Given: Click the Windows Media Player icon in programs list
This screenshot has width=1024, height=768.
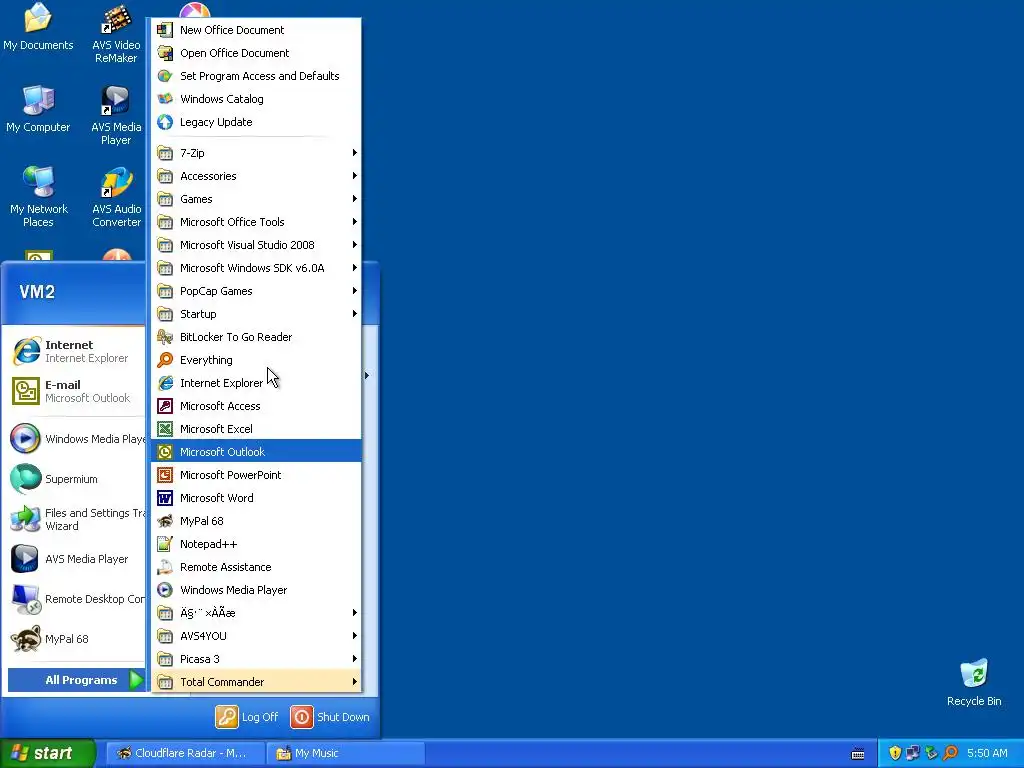Looking at the screenshot, I should coord(165,590).
